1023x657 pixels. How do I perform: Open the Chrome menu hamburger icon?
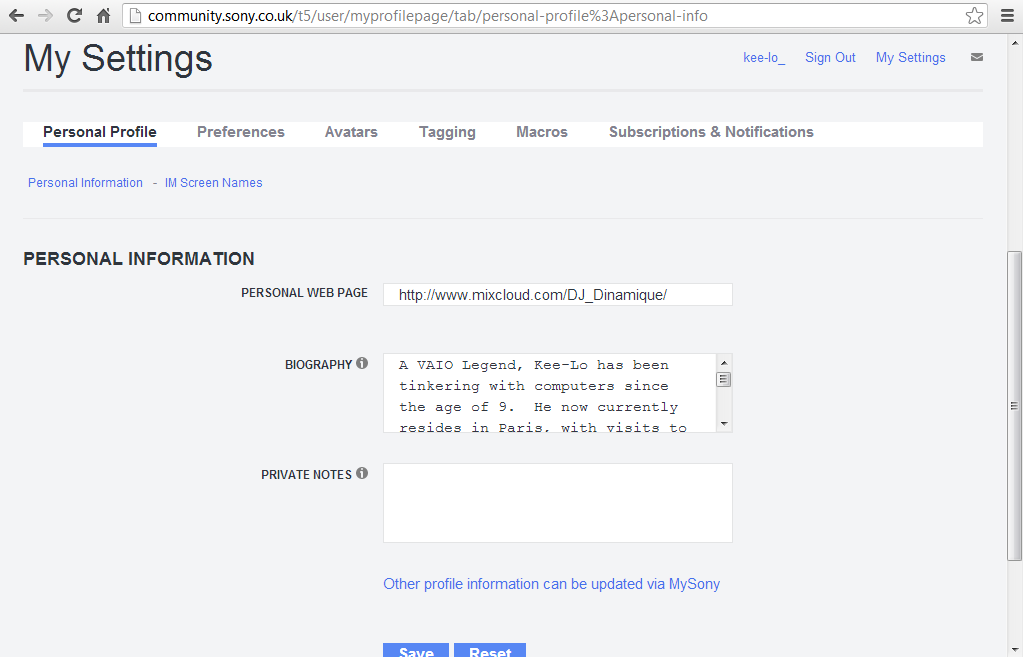pyautogui.click(x=1007, y=16)
